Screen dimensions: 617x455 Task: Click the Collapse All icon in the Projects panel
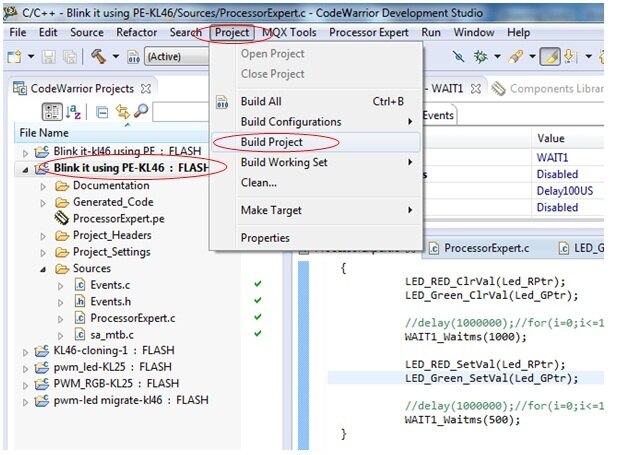[102, 113]
